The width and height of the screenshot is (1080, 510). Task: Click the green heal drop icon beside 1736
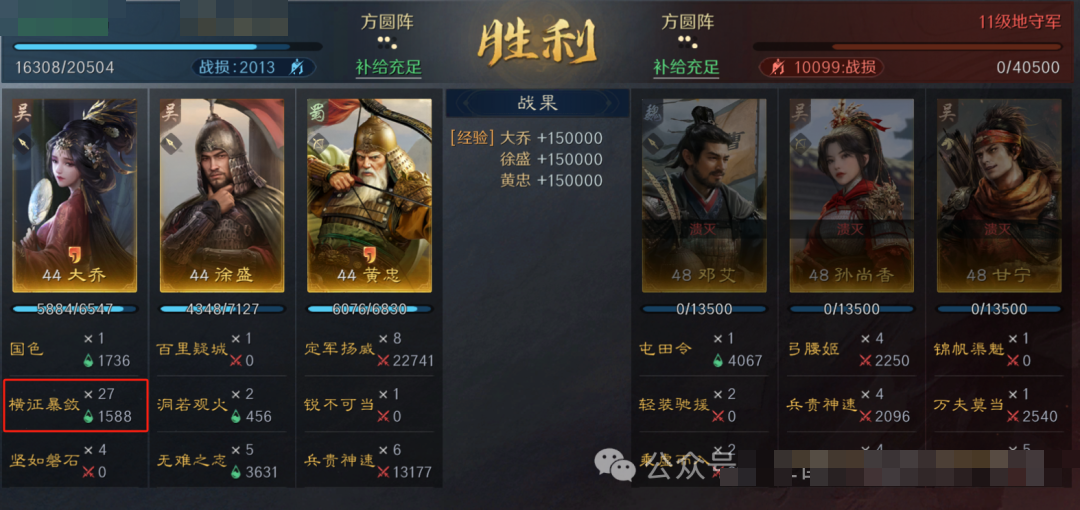tap(88, 360)
